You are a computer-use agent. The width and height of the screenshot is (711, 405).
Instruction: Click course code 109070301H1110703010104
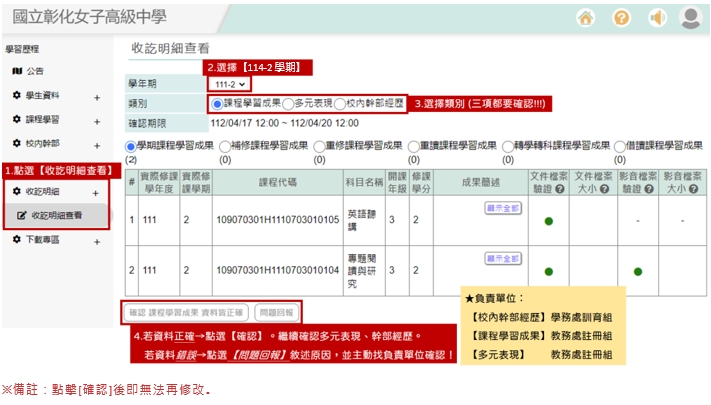pos(278,270)
